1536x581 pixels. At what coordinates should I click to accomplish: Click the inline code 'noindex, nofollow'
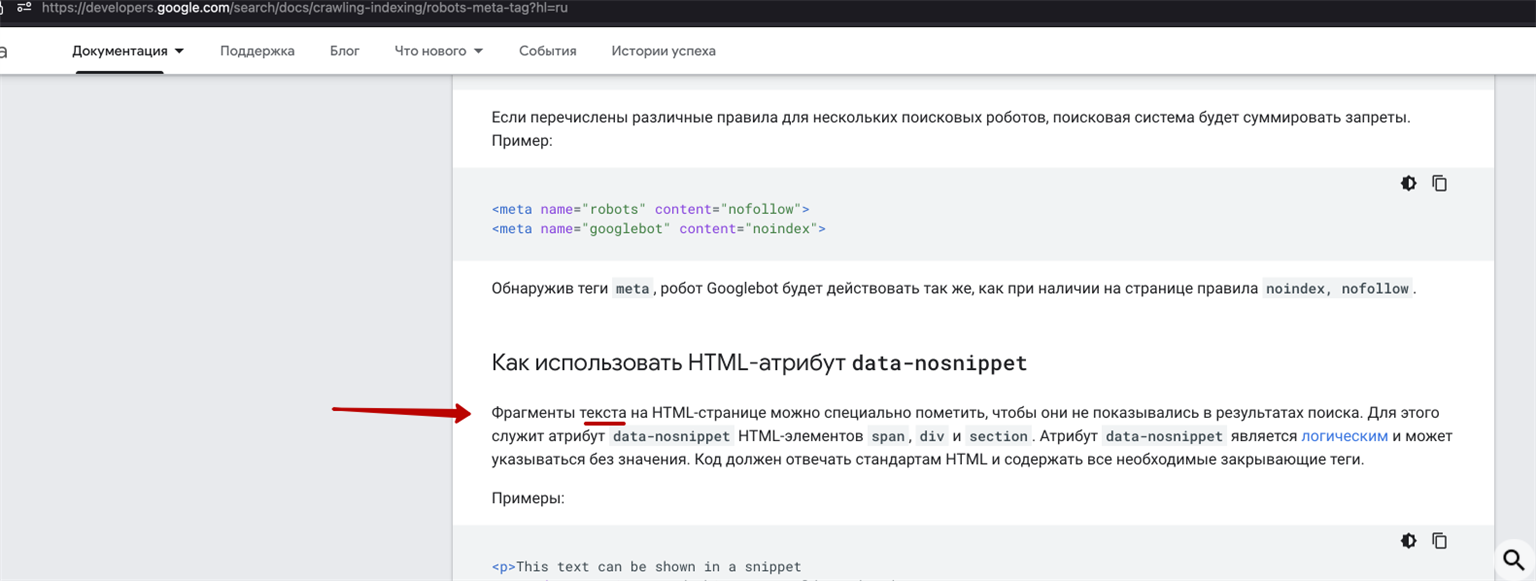coord(1337,289)
